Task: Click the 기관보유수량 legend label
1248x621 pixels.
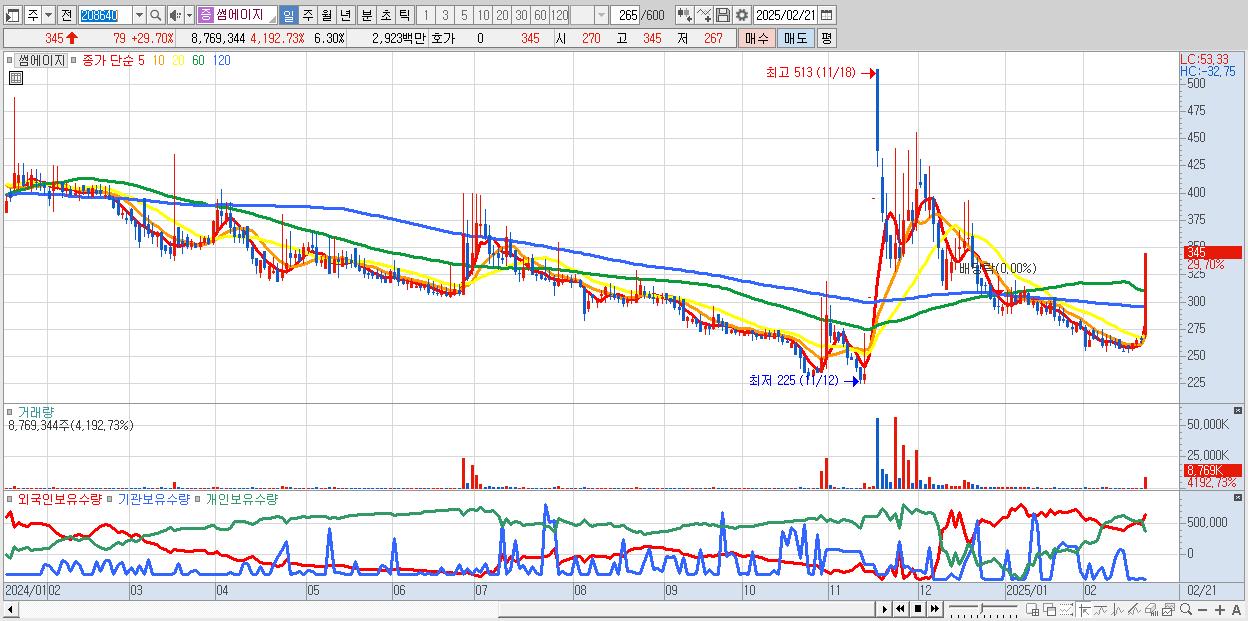Action: point(153,498)
